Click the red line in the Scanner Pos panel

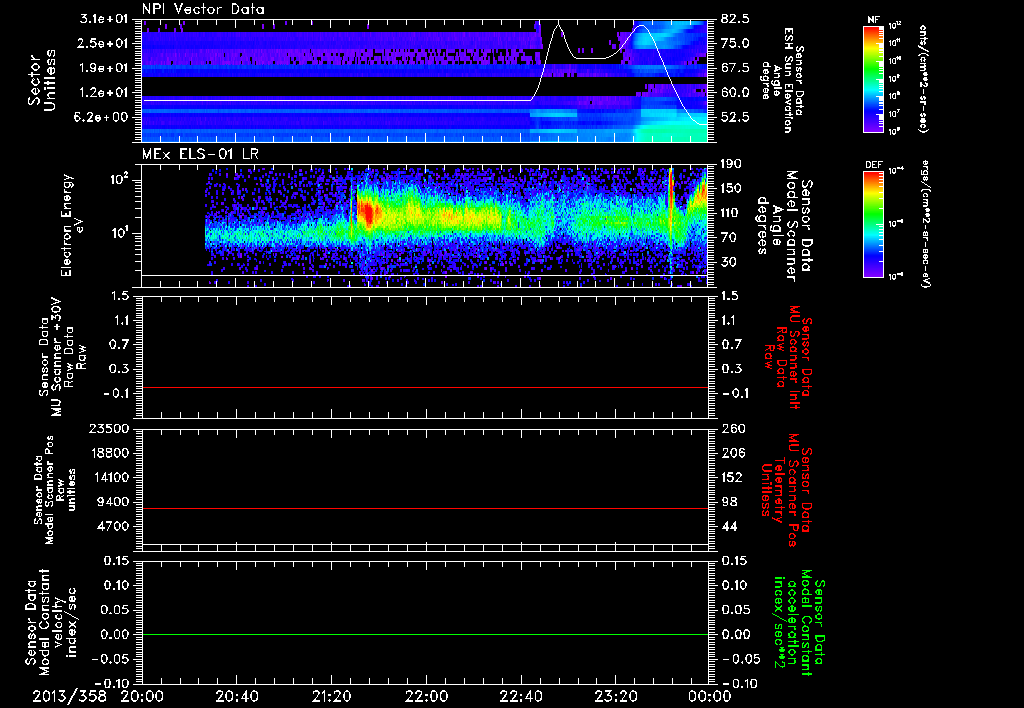coord(425,508)
